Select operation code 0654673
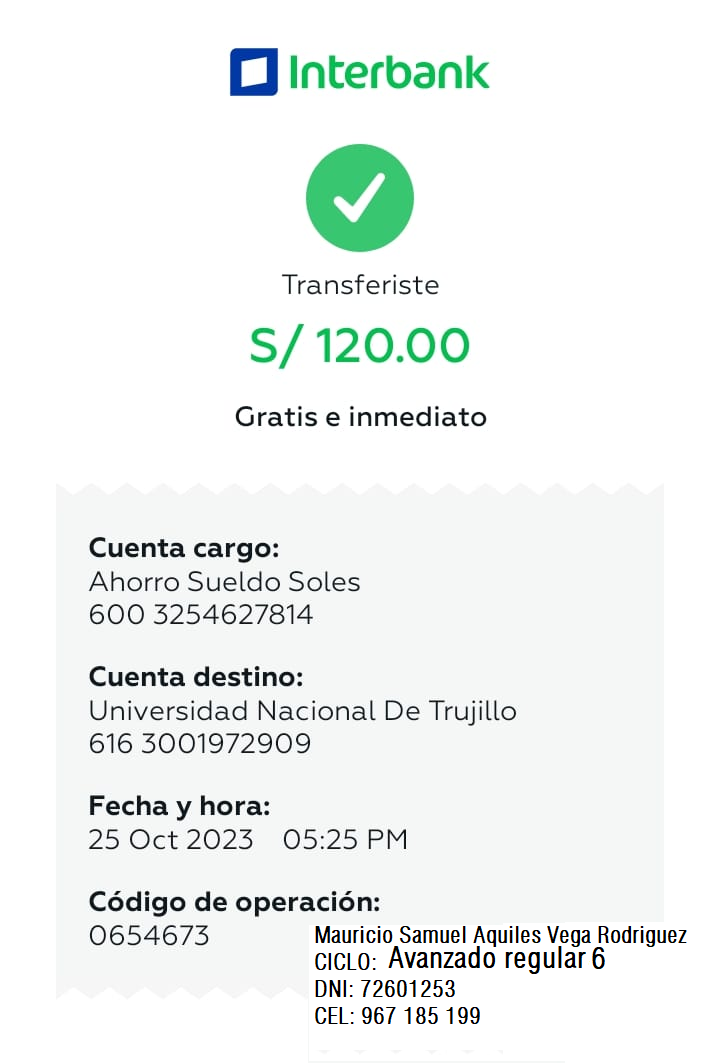This screenshot has height=1064, width=720. coord(149,935)
